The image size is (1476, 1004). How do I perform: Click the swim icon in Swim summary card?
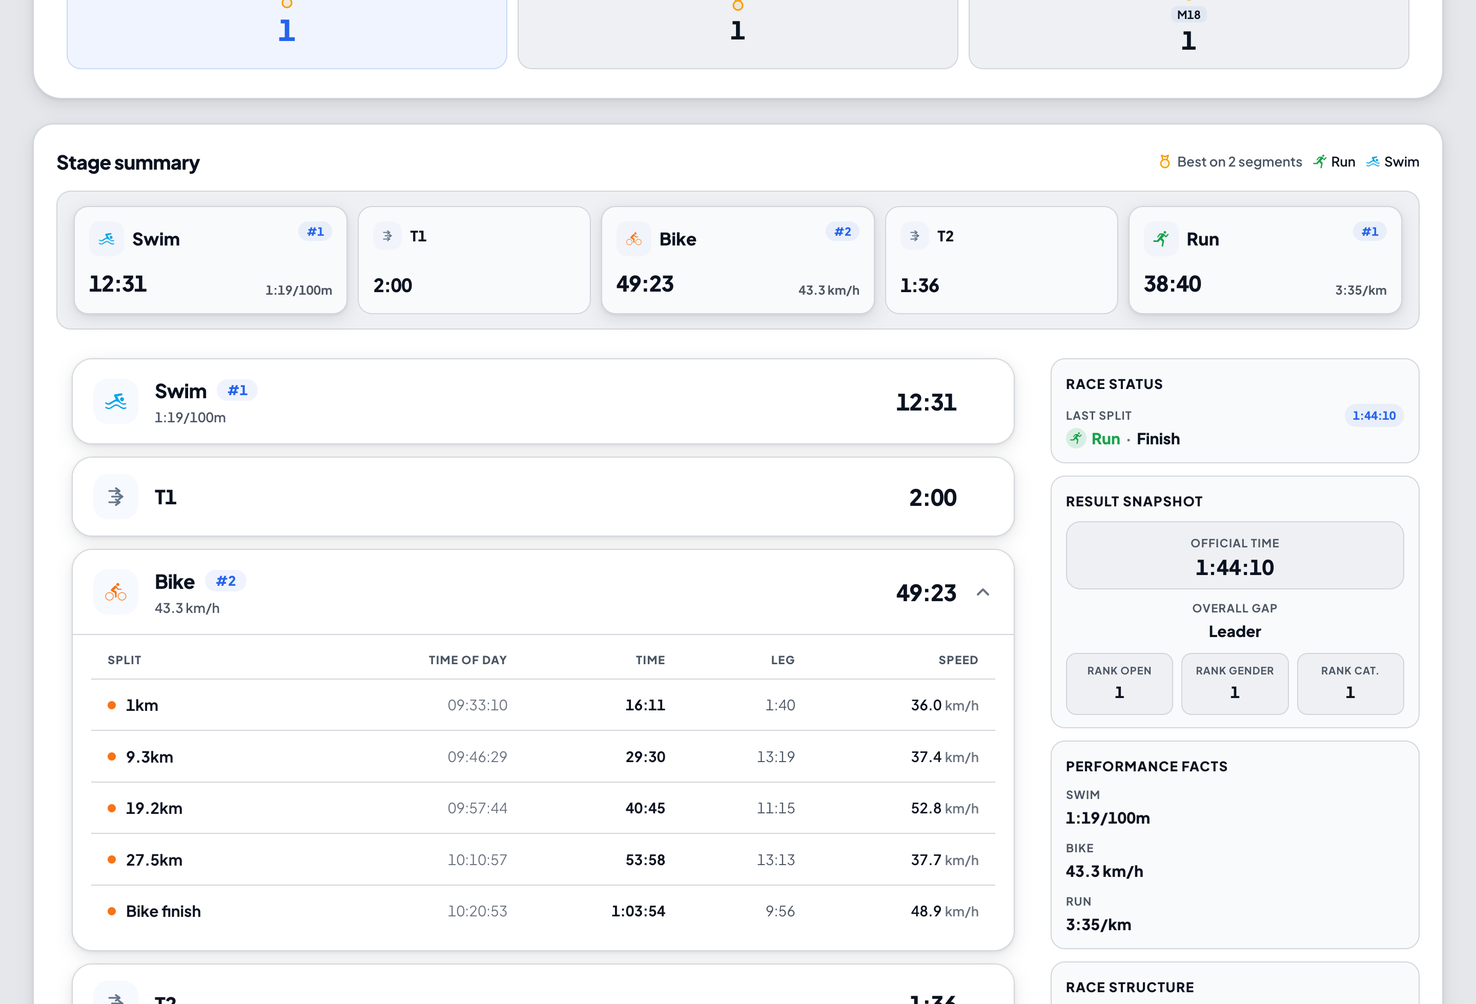tap(107, 239)
